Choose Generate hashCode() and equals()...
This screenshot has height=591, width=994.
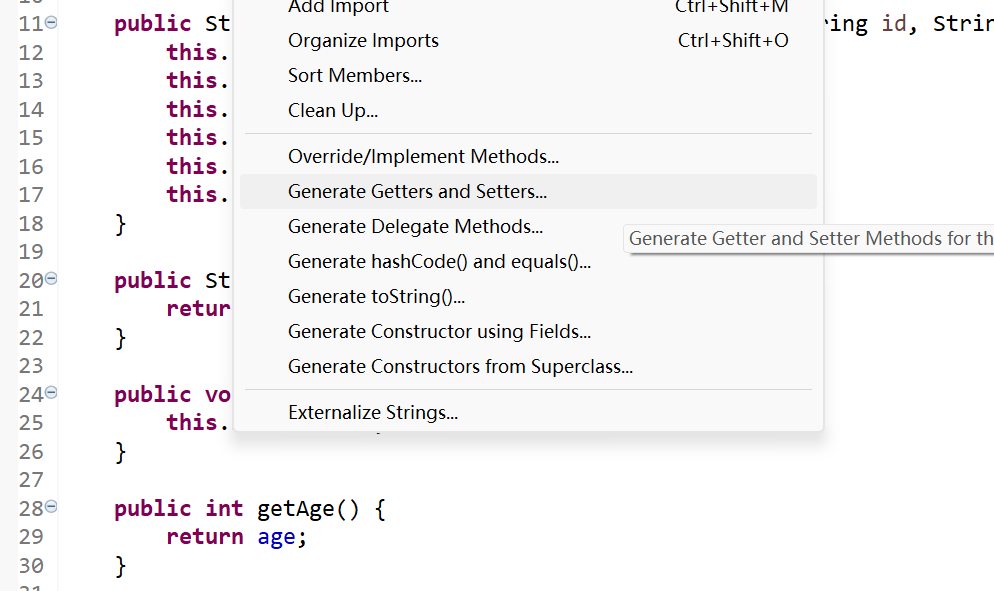point(439,262)
